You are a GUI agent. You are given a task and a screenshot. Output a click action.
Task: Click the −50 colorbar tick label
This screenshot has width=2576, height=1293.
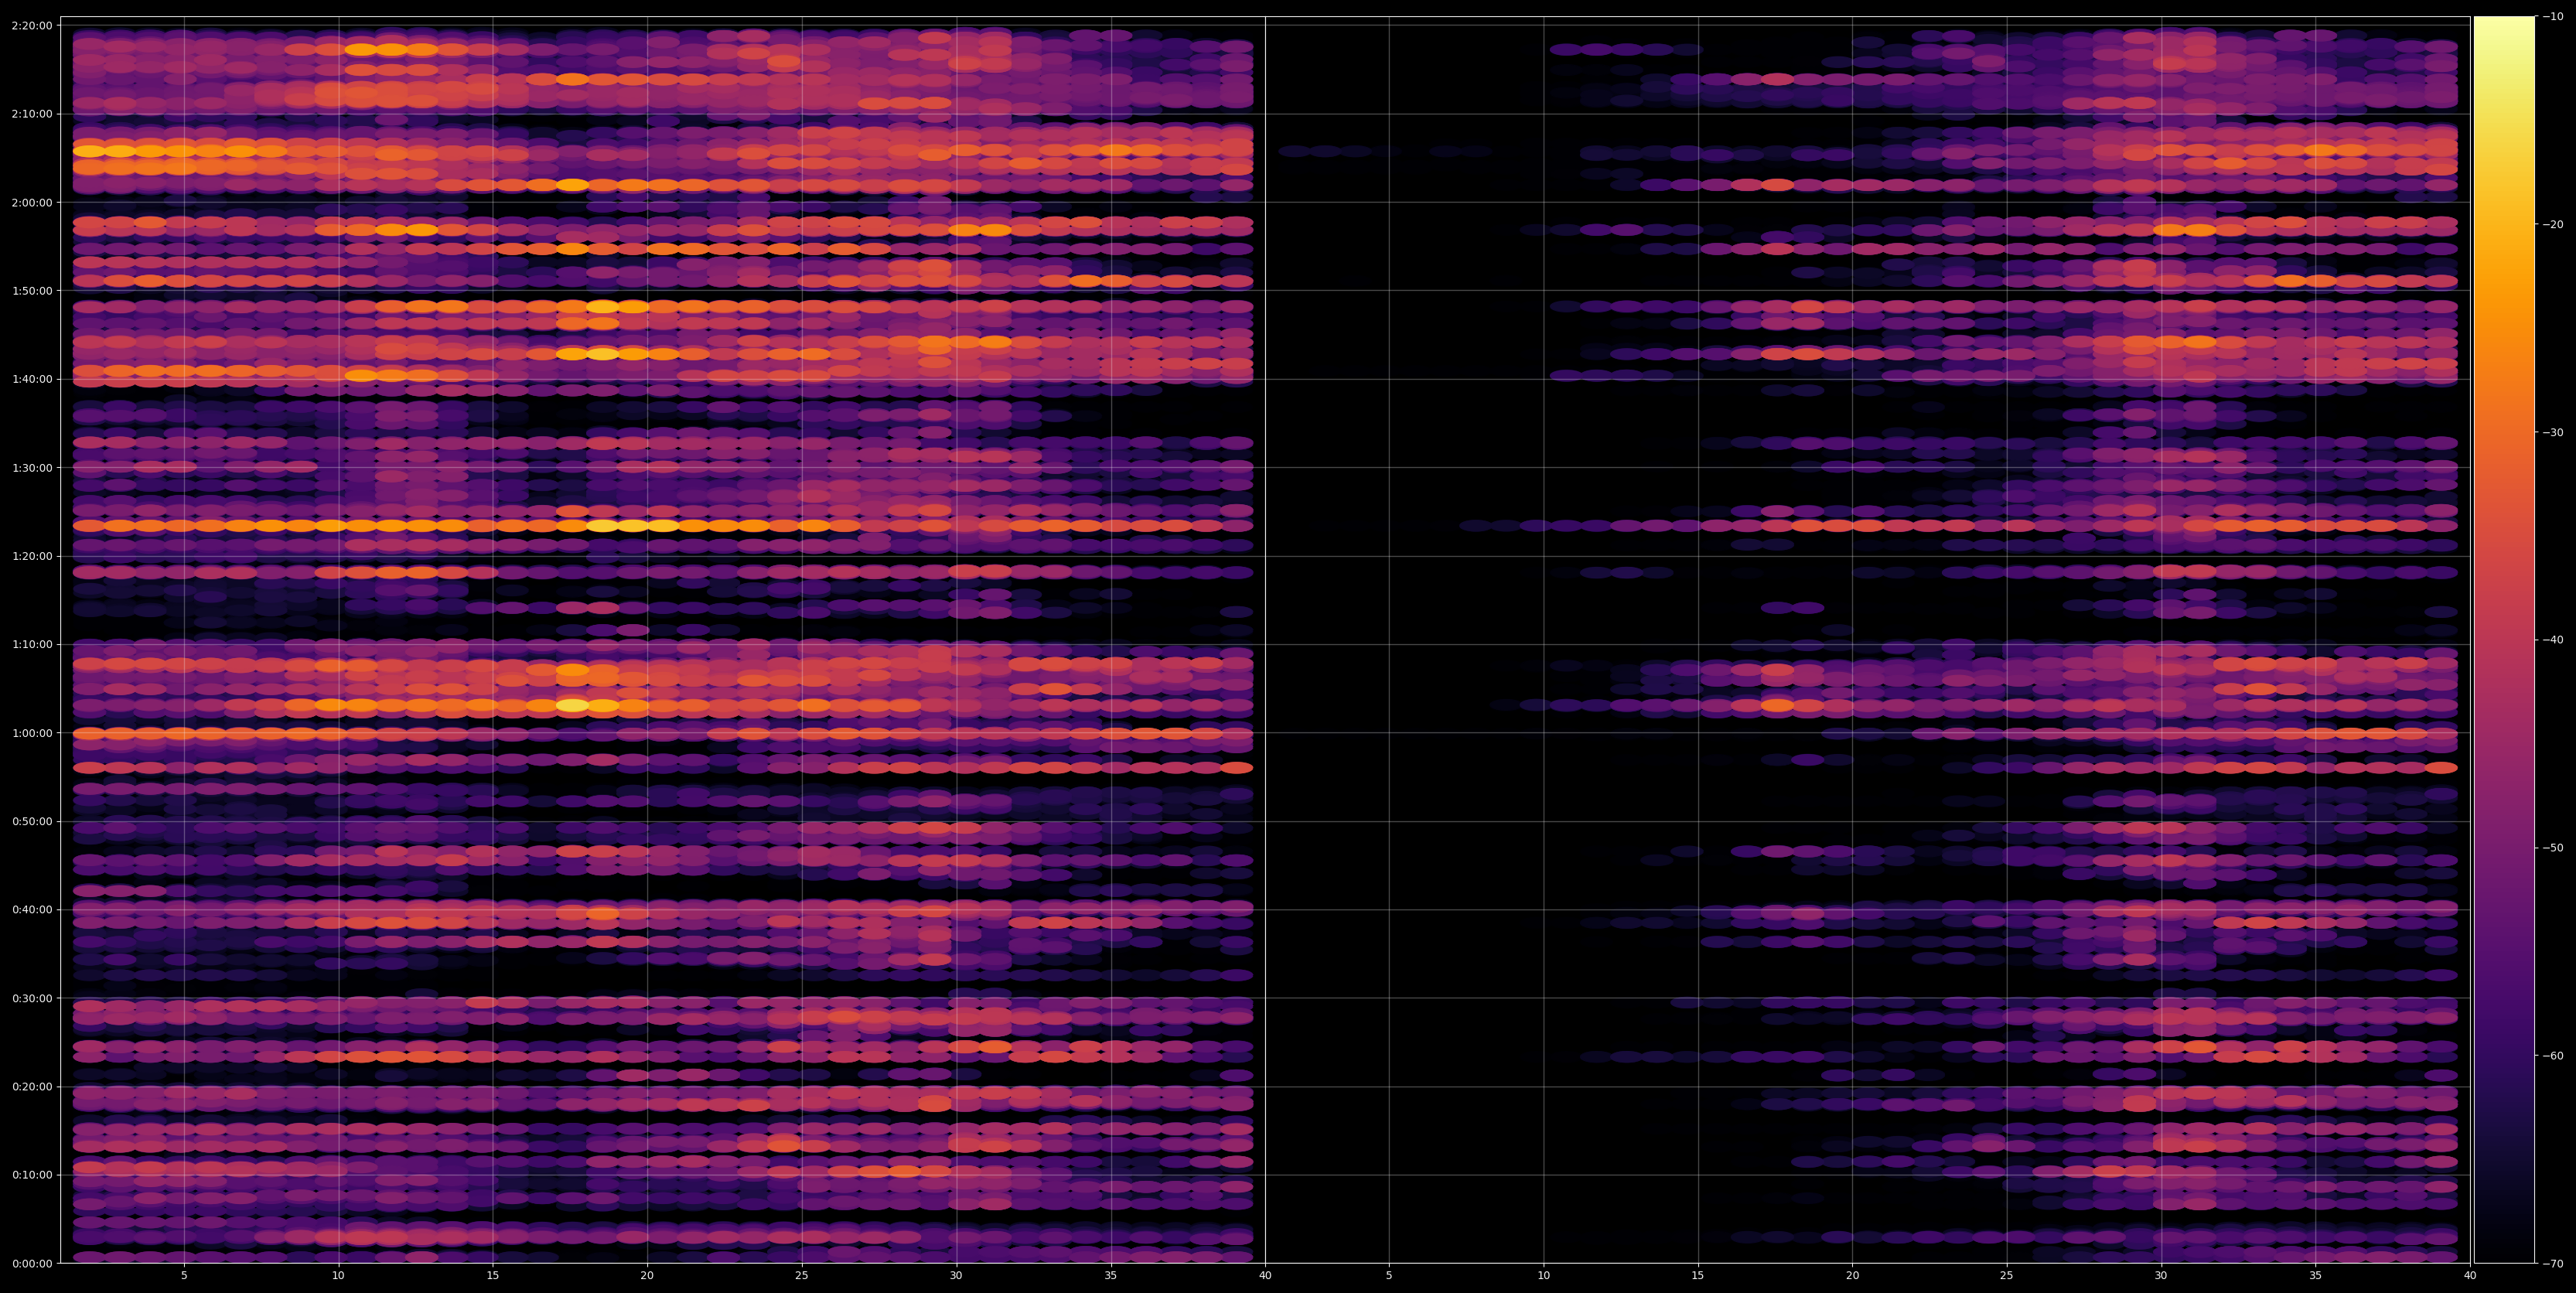[x=2553, y=848]
